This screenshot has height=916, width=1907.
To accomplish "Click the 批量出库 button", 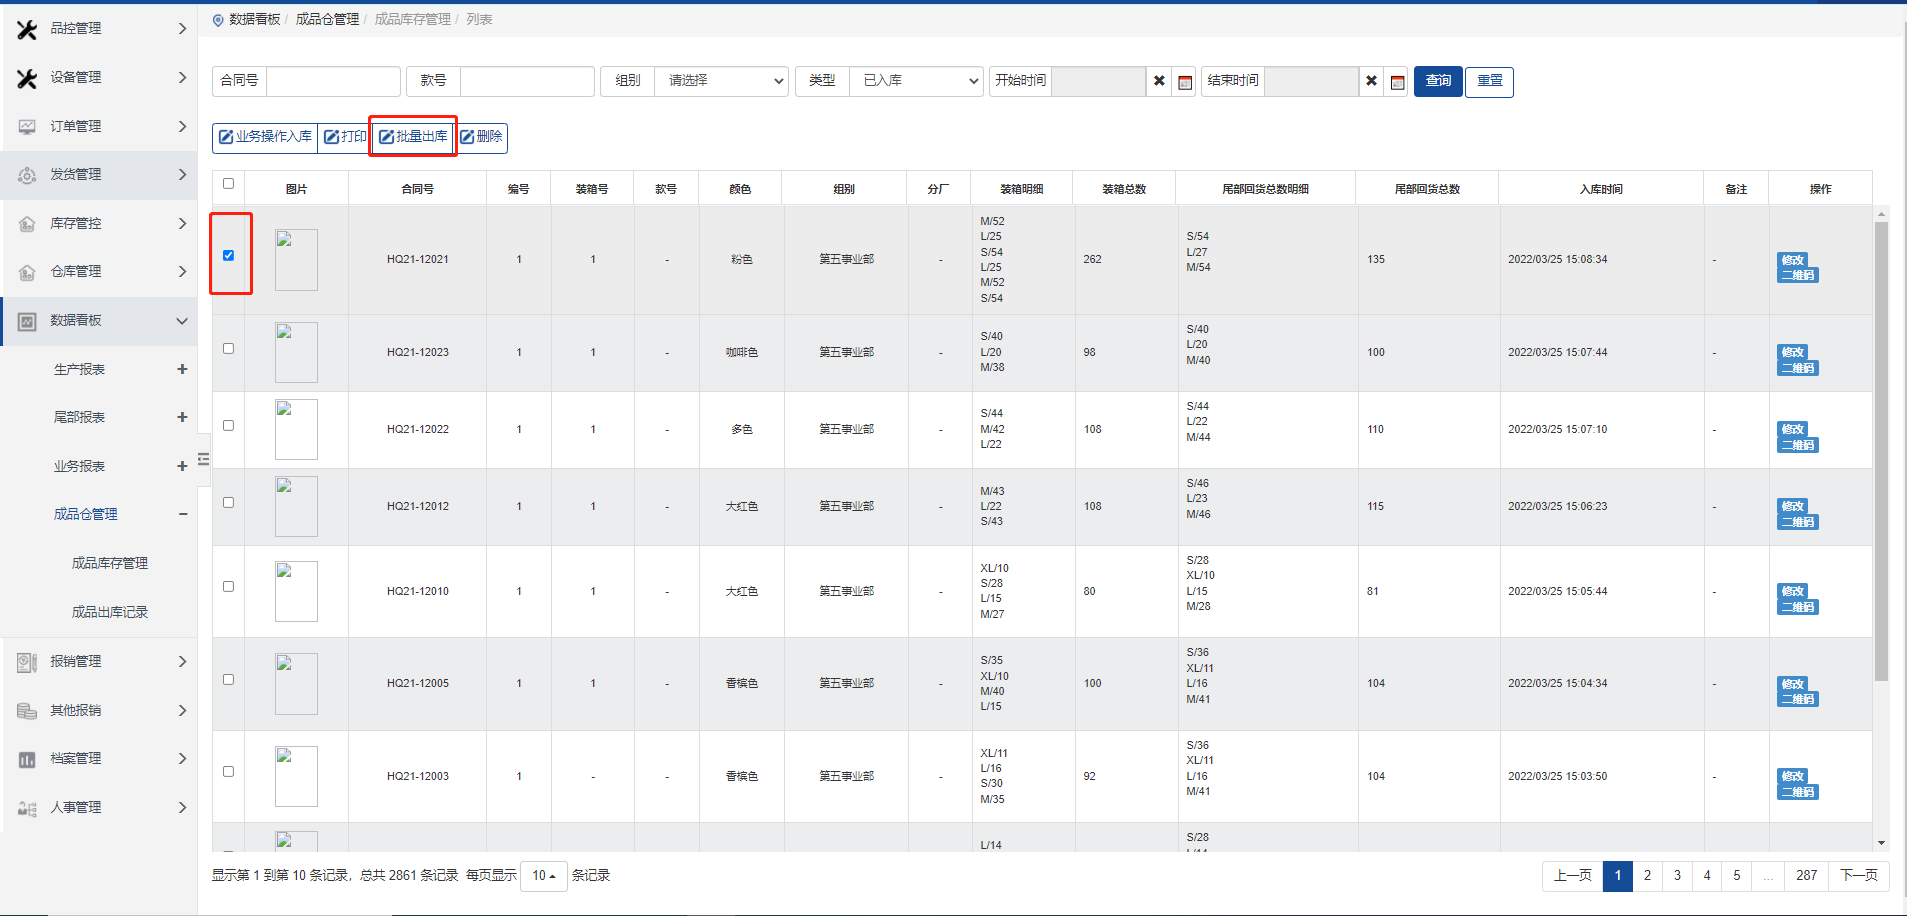I will 413,137.
